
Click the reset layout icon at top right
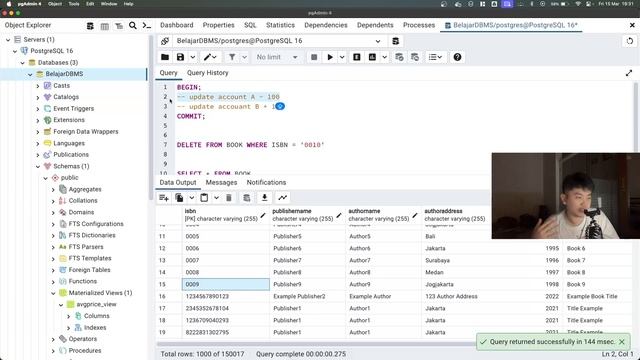pyautogui.click(x=630, y=41)
